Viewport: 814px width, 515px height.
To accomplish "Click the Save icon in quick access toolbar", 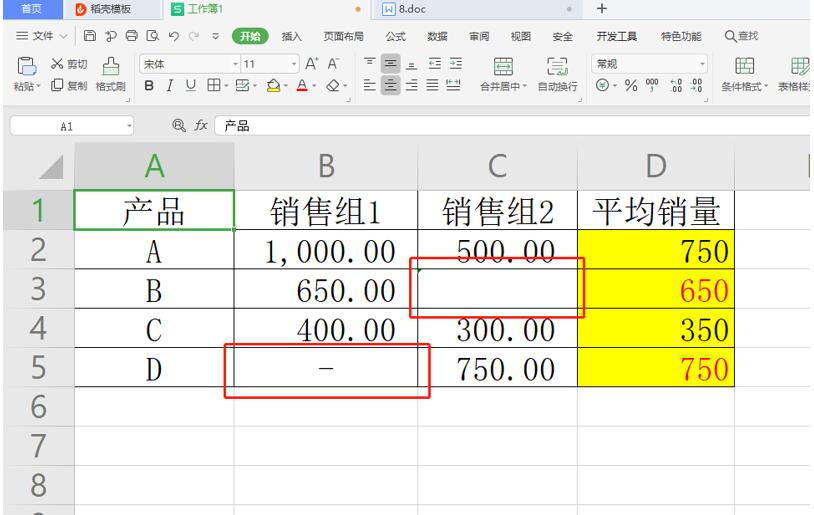I will tap(90, 36).
